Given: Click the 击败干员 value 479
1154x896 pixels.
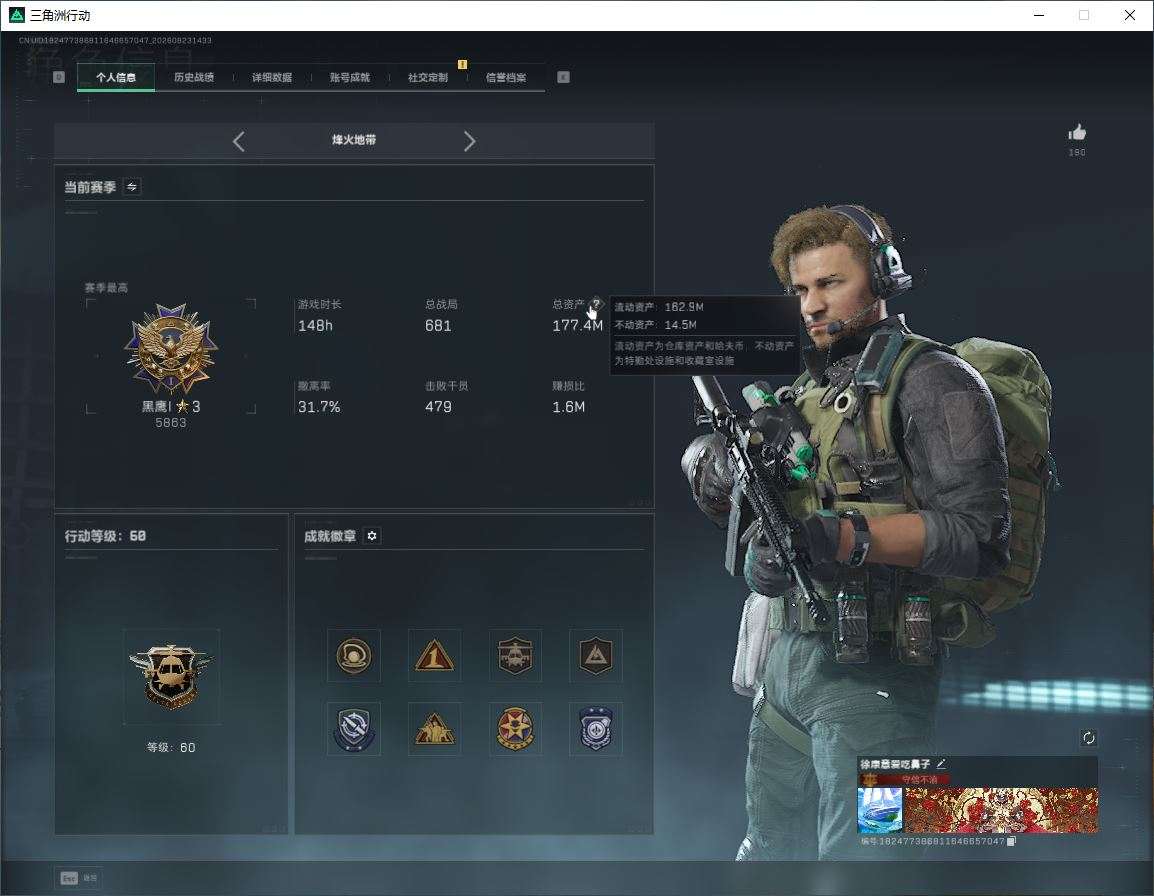Looking at the screenshot, I should (438, 406).
